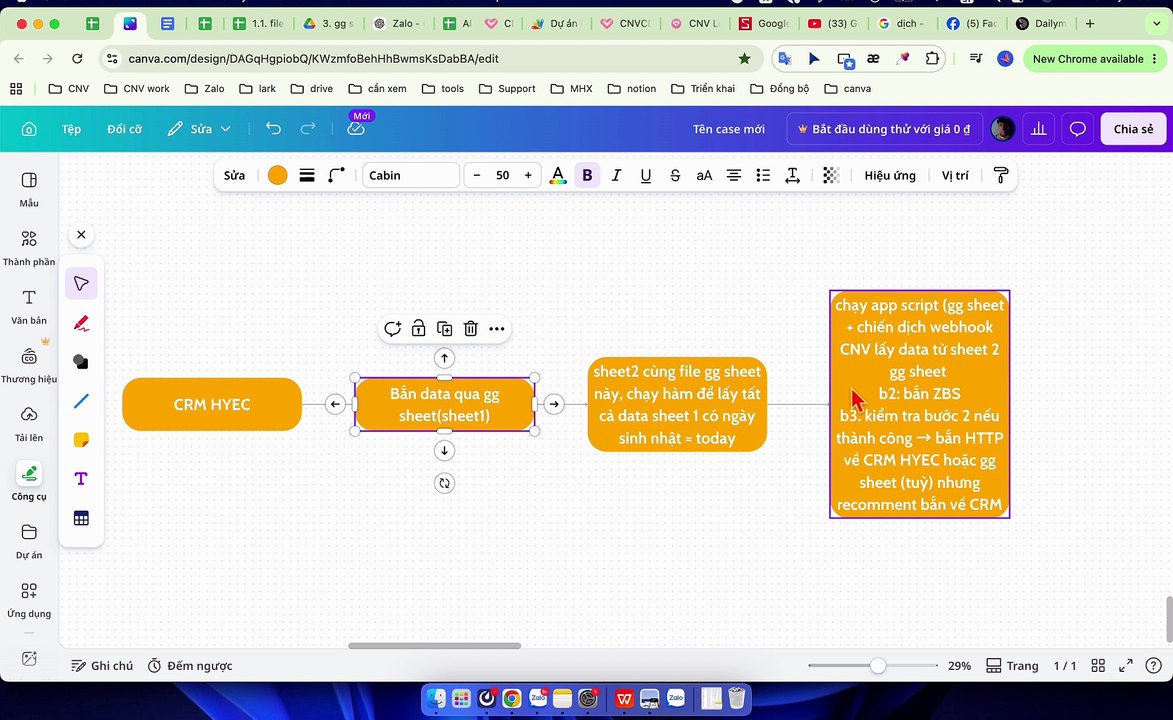Change the text alignment
This screenshot has width=1173, height=720.
click(x=734, y=175)
